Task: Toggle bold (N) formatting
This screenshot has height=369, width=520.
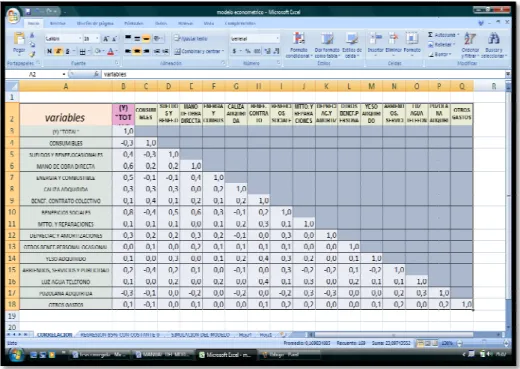Action: 49,51
